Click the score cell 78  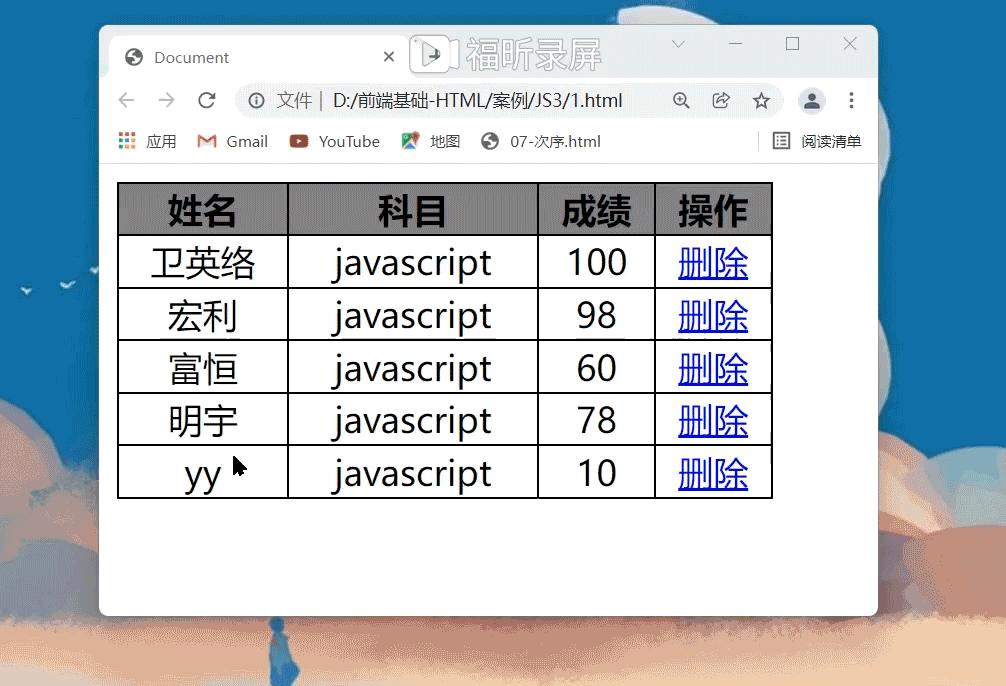pos(596,420)
